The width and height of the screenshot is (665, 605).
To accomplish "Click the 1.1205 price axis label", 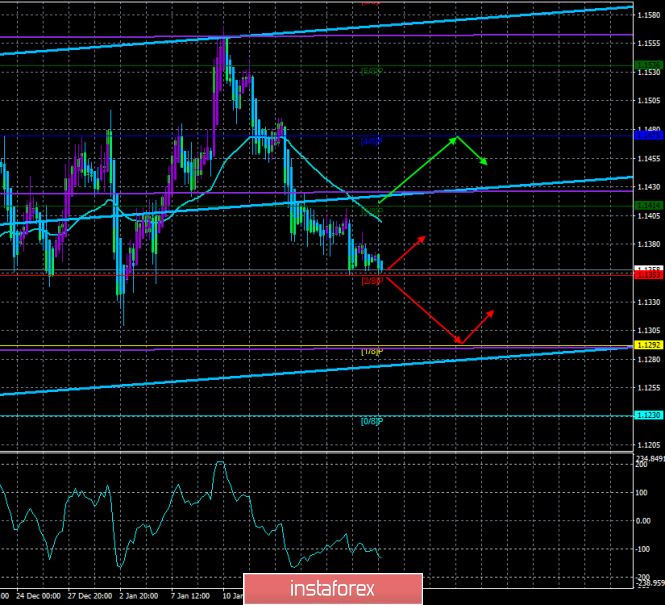I will click(649, 445).
